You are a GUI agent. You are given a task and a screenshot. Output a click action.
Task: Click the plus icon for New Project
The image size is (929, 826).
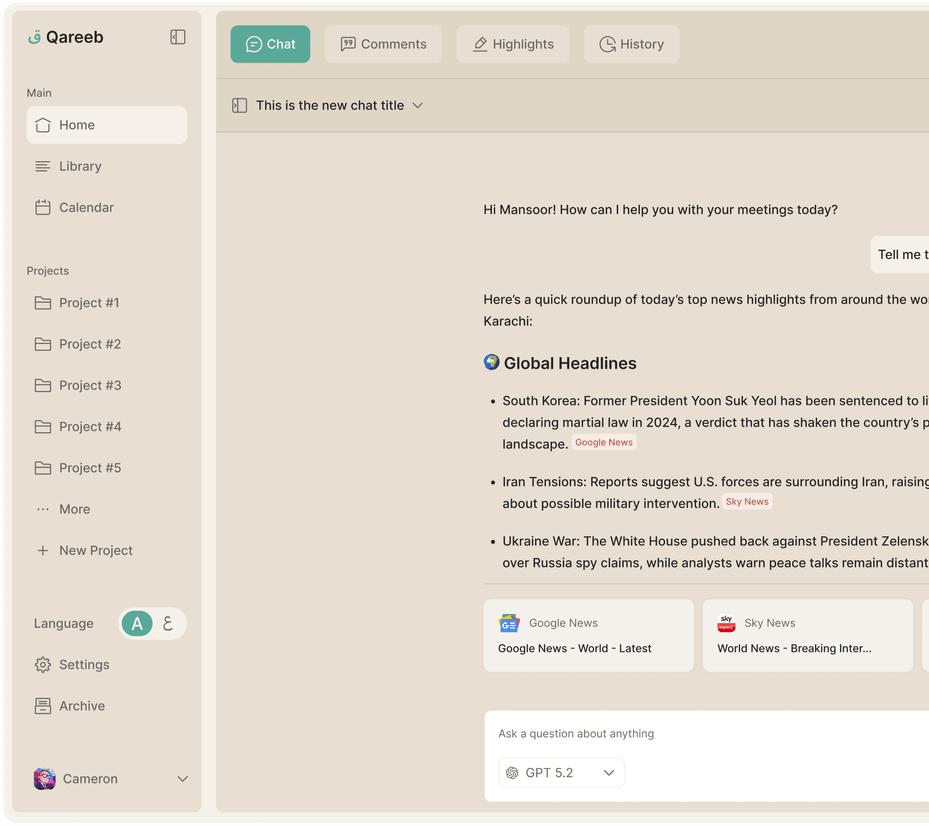click(x=43, y=550)
